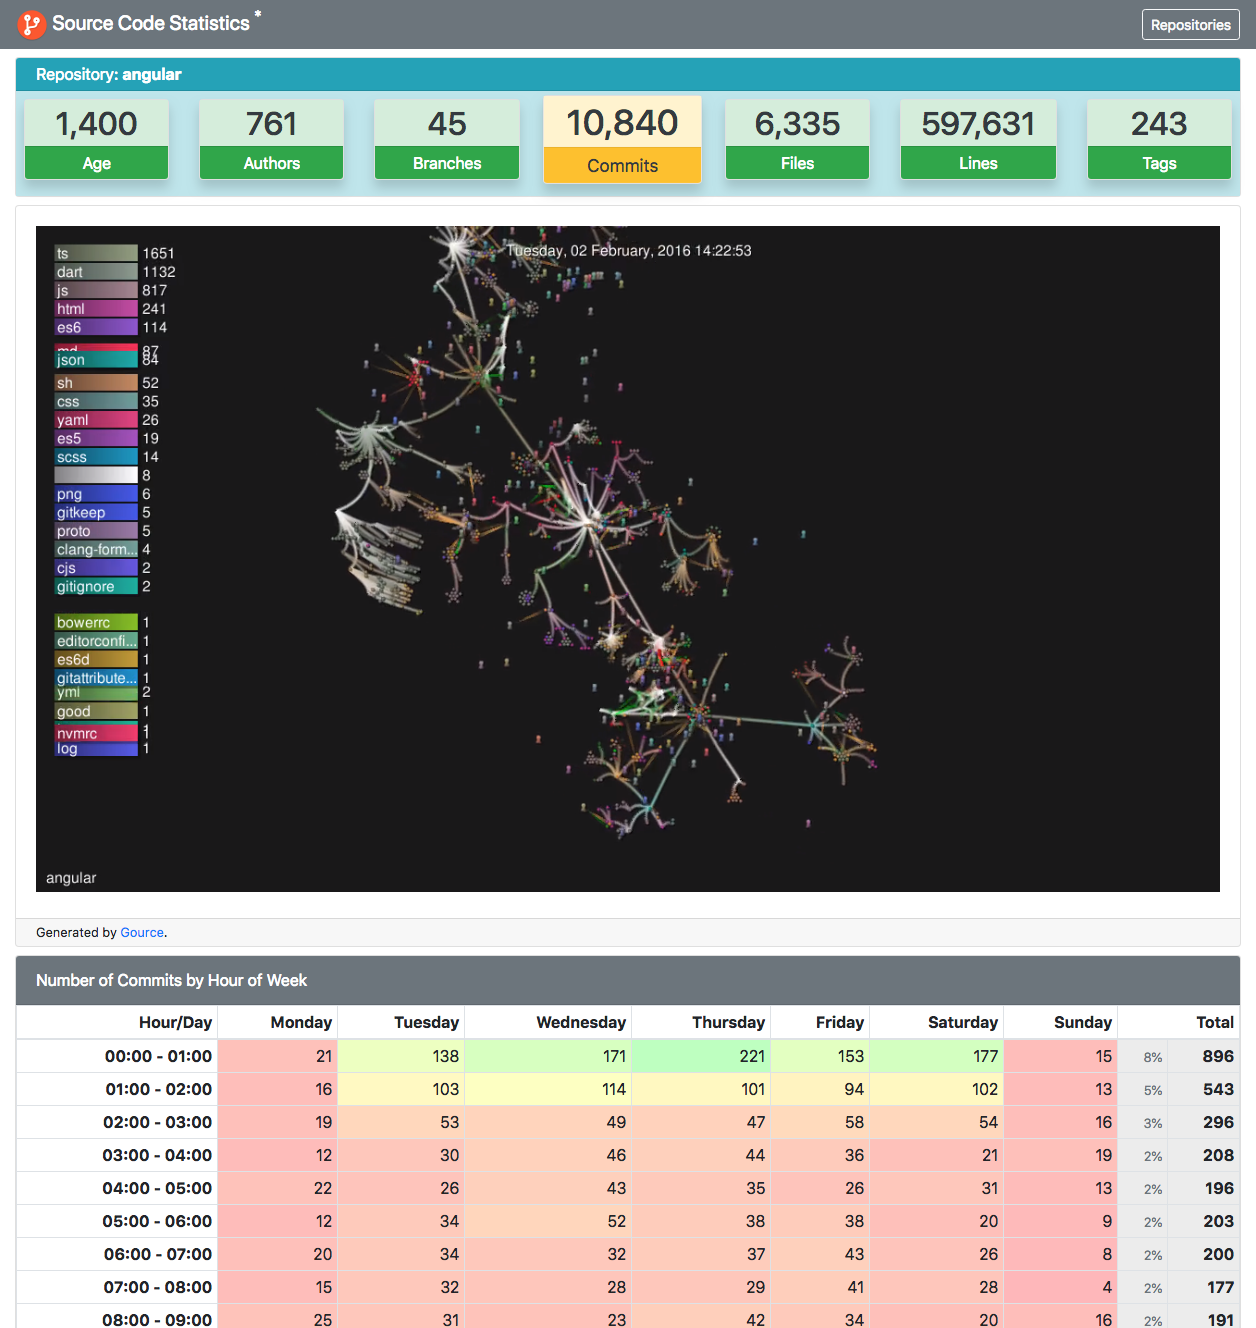Click the Gource visualization timestamp text
Image resolution: width=1256 pixels, height=1328 pixels.
click(x=629, y=250)
